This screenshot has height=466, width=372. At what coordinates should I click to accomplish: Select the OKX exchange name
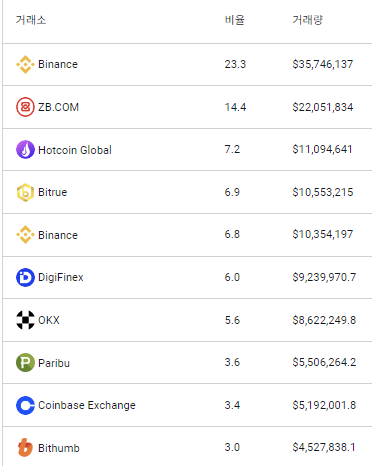(x=49, y=320)
